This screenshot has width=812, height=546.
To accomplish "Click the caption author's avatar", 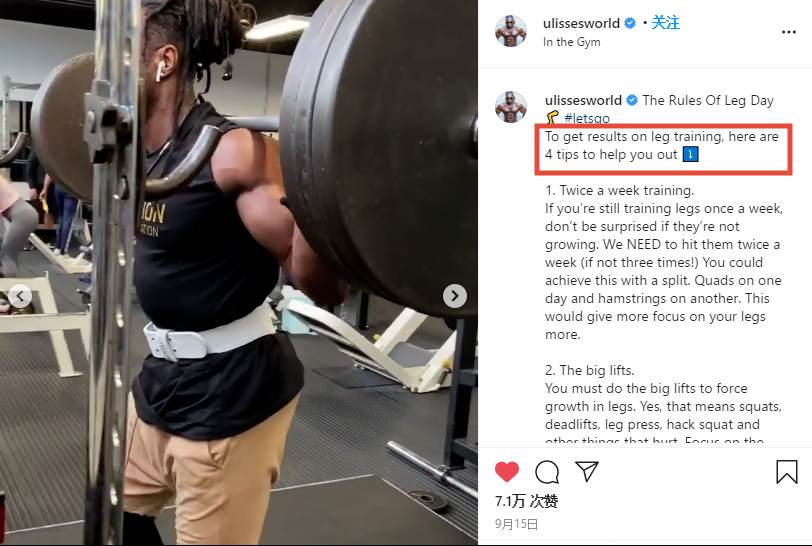I will click(x=511, y=107).
